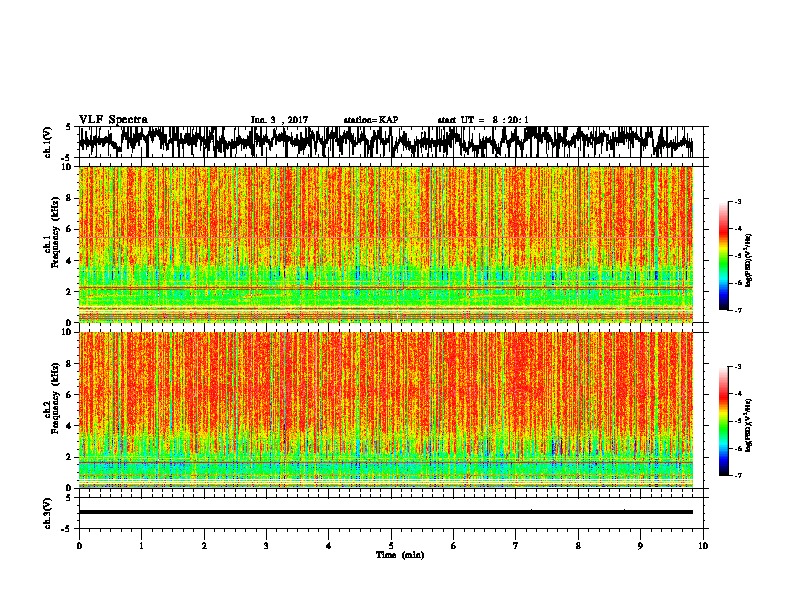Click the ch.1 spectrogram color bar
Screen dimensions: 792x612
[723, 256]
